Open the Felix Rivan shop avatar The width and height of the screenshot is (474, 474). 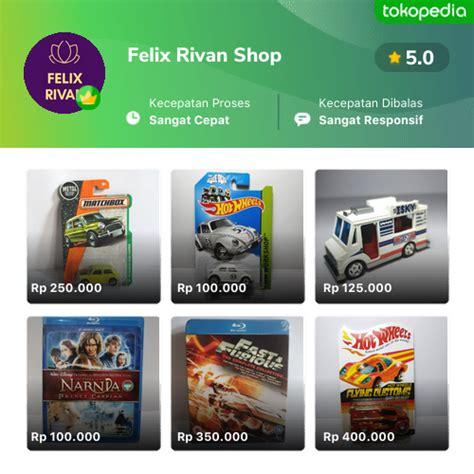(64, 73)
